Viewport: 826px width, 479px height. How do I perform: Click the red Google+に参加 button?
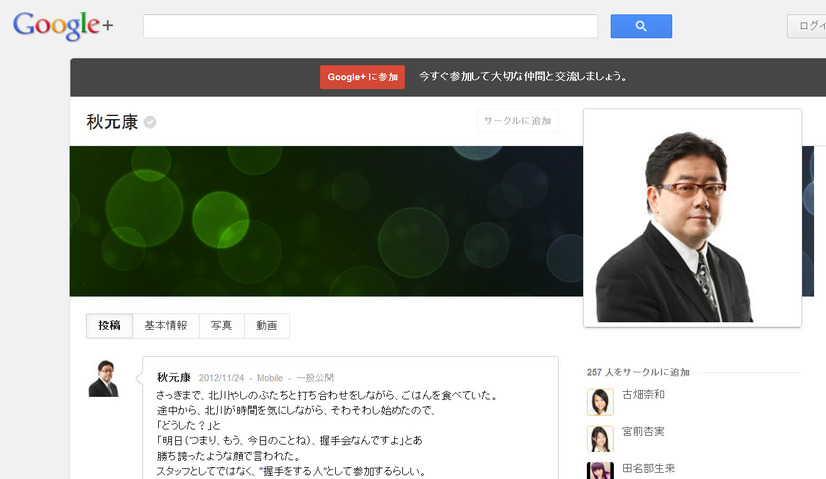(x=362, y=77)
